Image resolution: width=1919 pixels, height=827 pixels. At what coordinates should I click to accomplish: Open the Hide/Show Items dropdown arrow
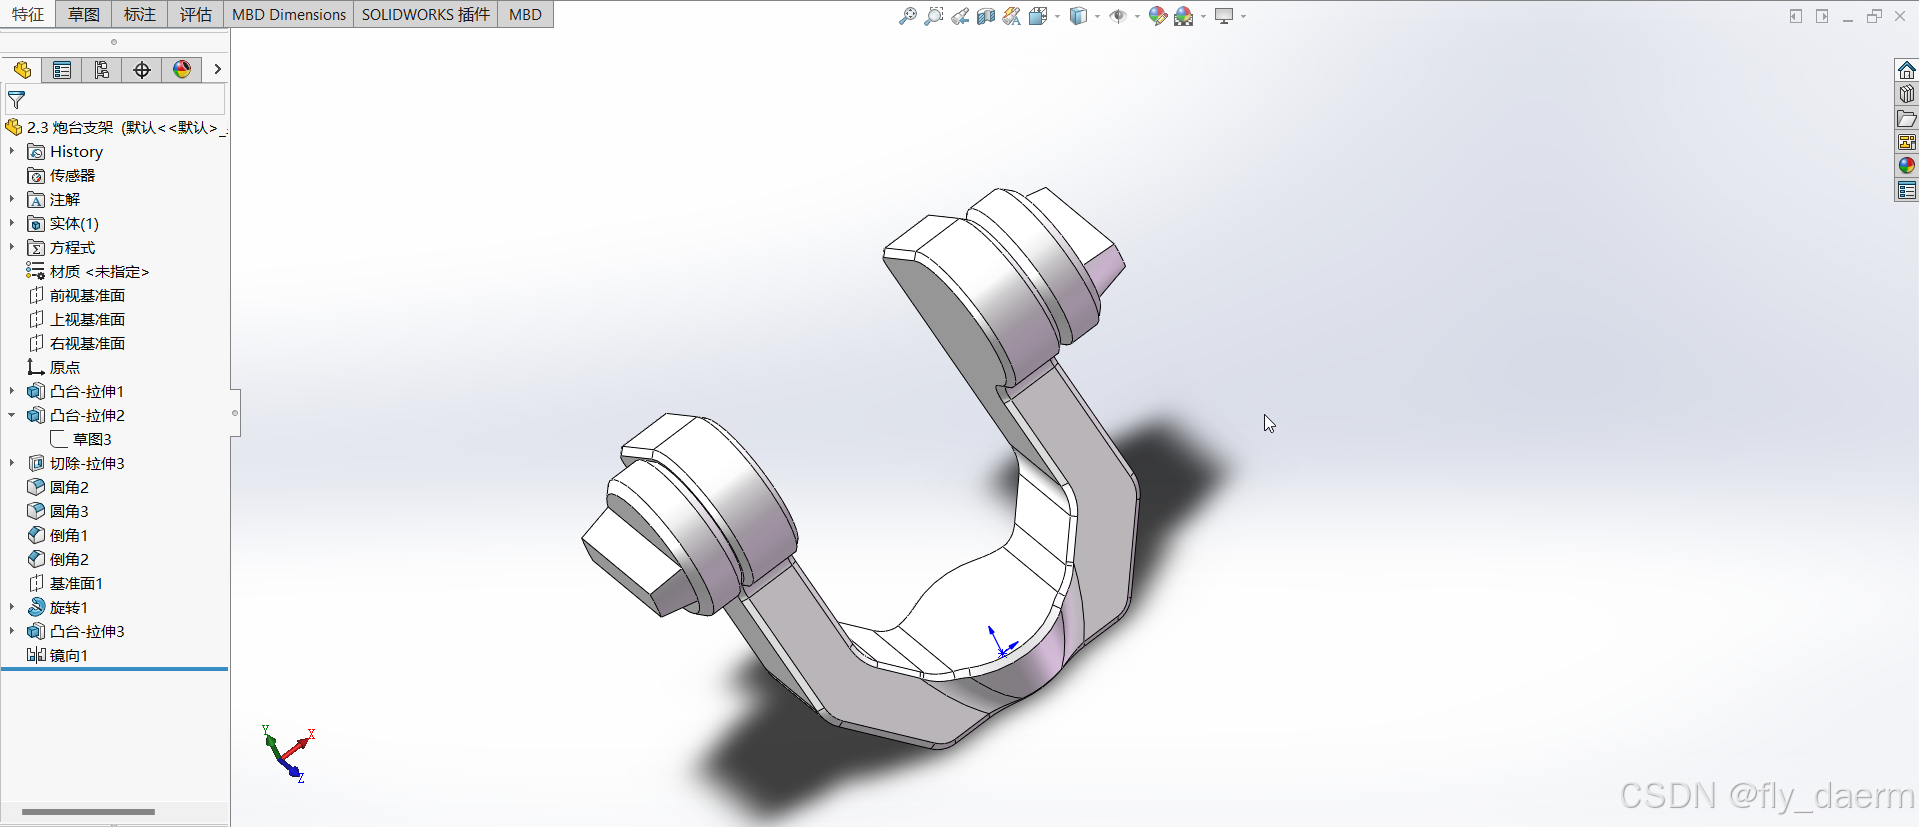point(1137,16)
